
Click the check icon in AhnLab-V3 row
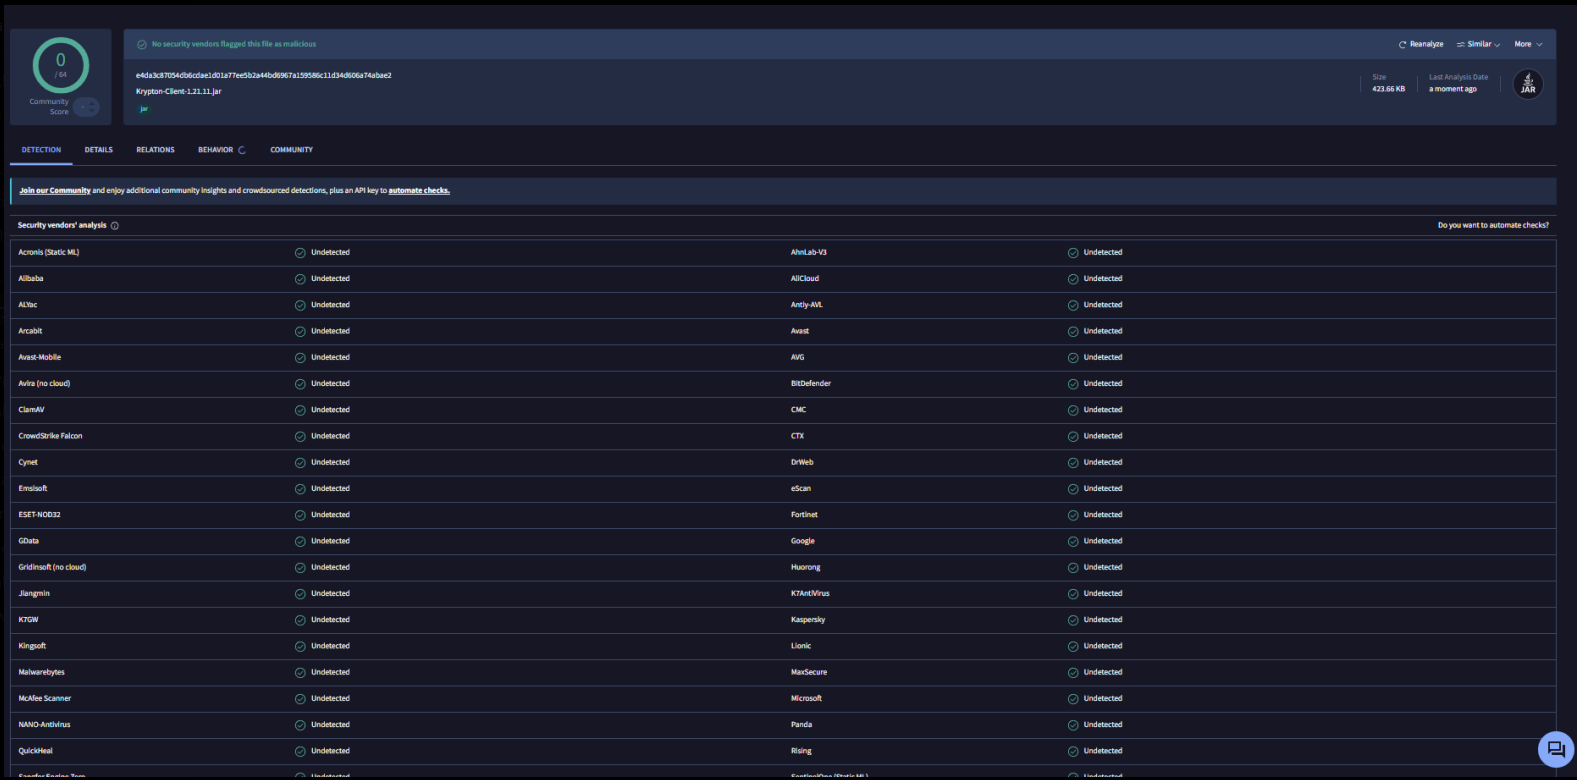1073,252
